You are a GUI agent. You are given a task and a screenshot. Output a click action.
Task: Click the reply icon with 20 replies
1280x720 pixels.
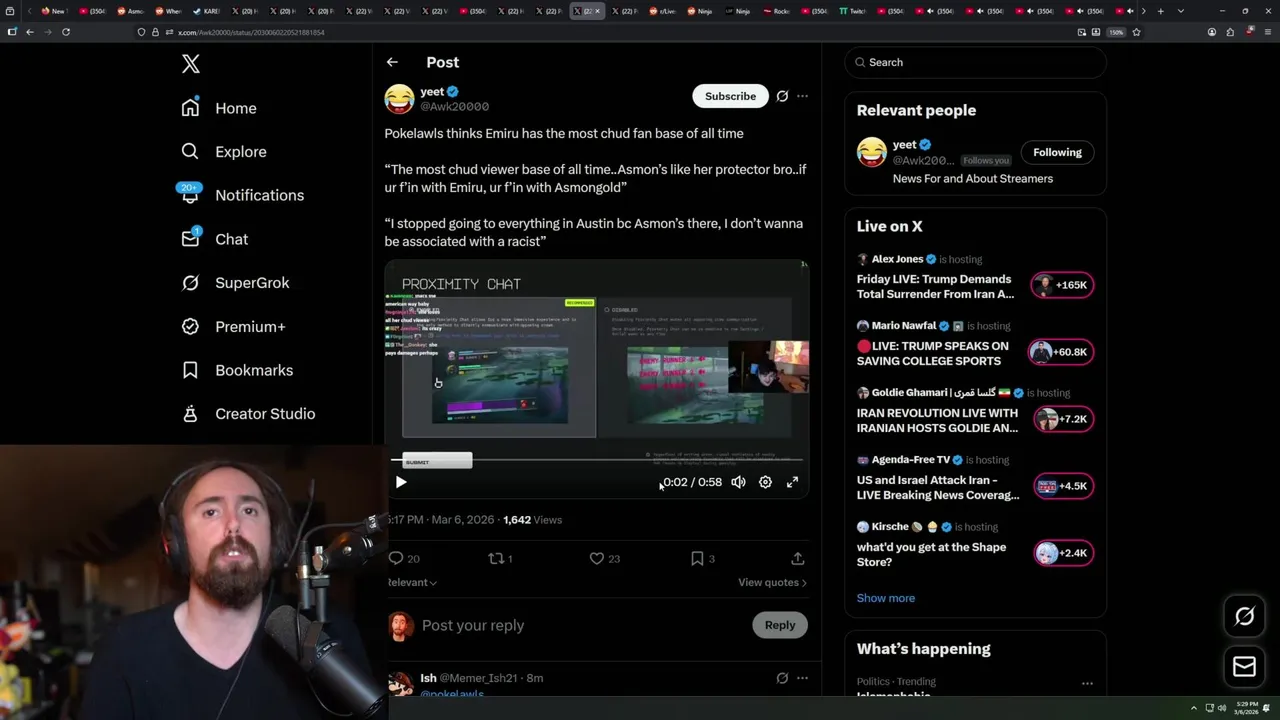(x=396, y=558)
